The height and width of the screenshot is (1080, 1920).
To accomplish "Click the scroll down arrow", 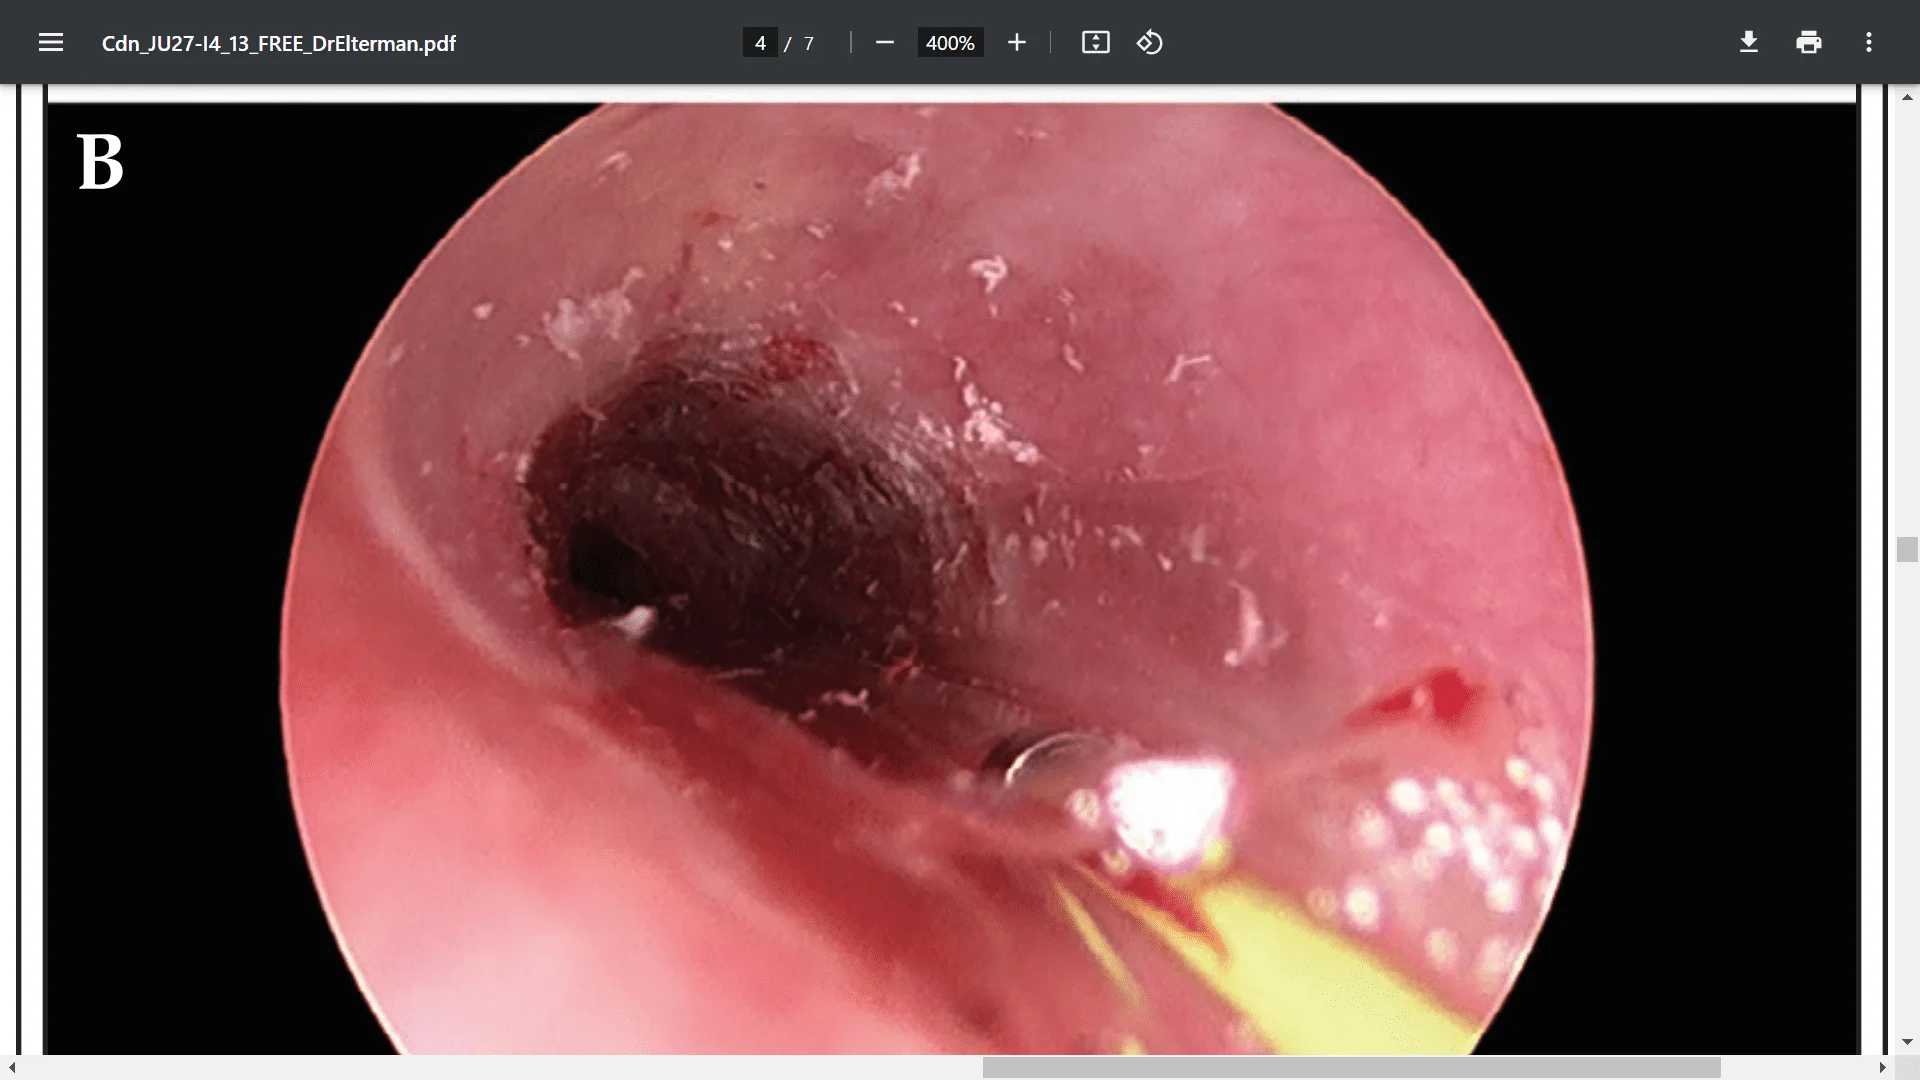I will (x=1907, y=1042).
